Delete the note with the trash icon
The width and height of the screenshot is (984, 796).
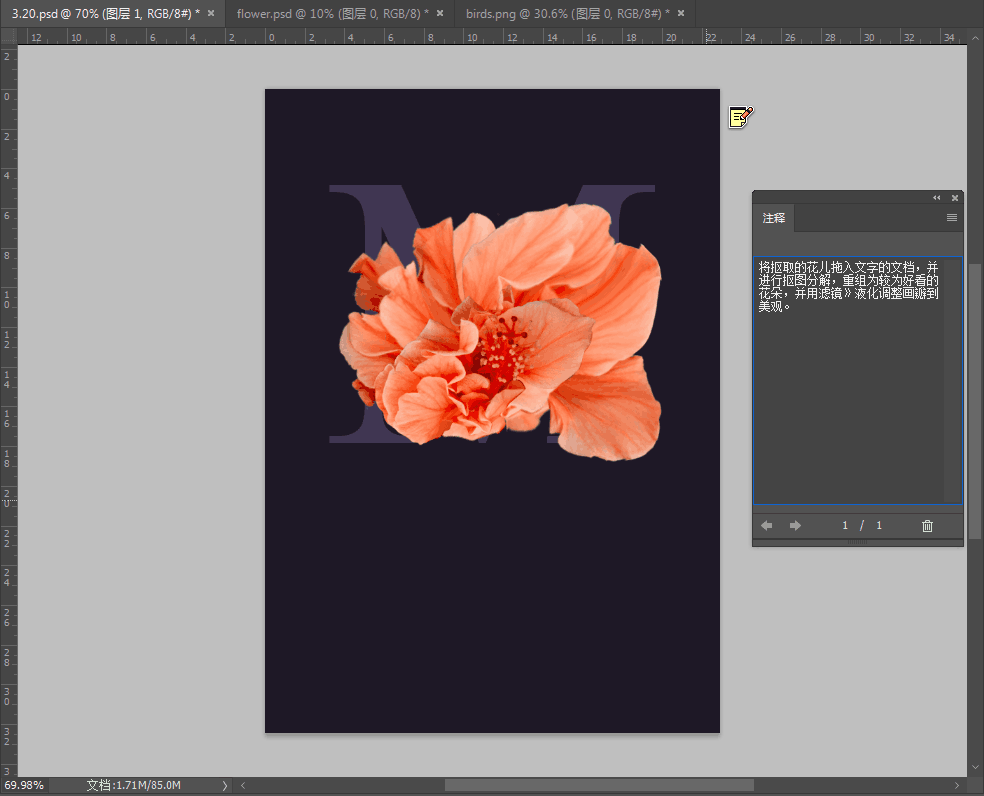(x=927, y=526)
